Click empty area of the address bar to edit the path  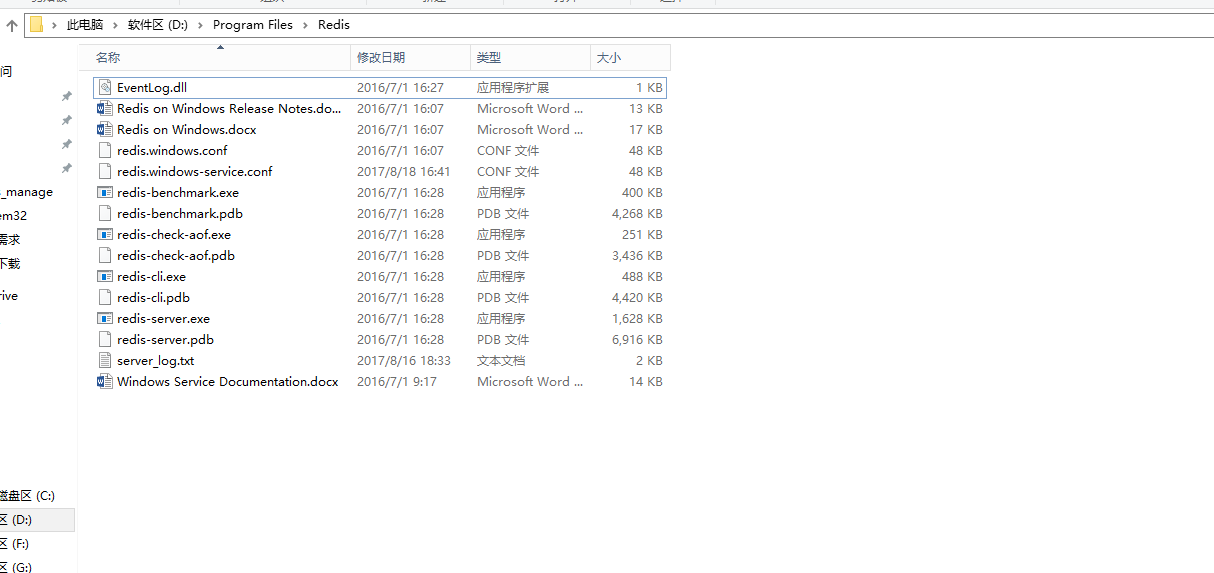780,25
